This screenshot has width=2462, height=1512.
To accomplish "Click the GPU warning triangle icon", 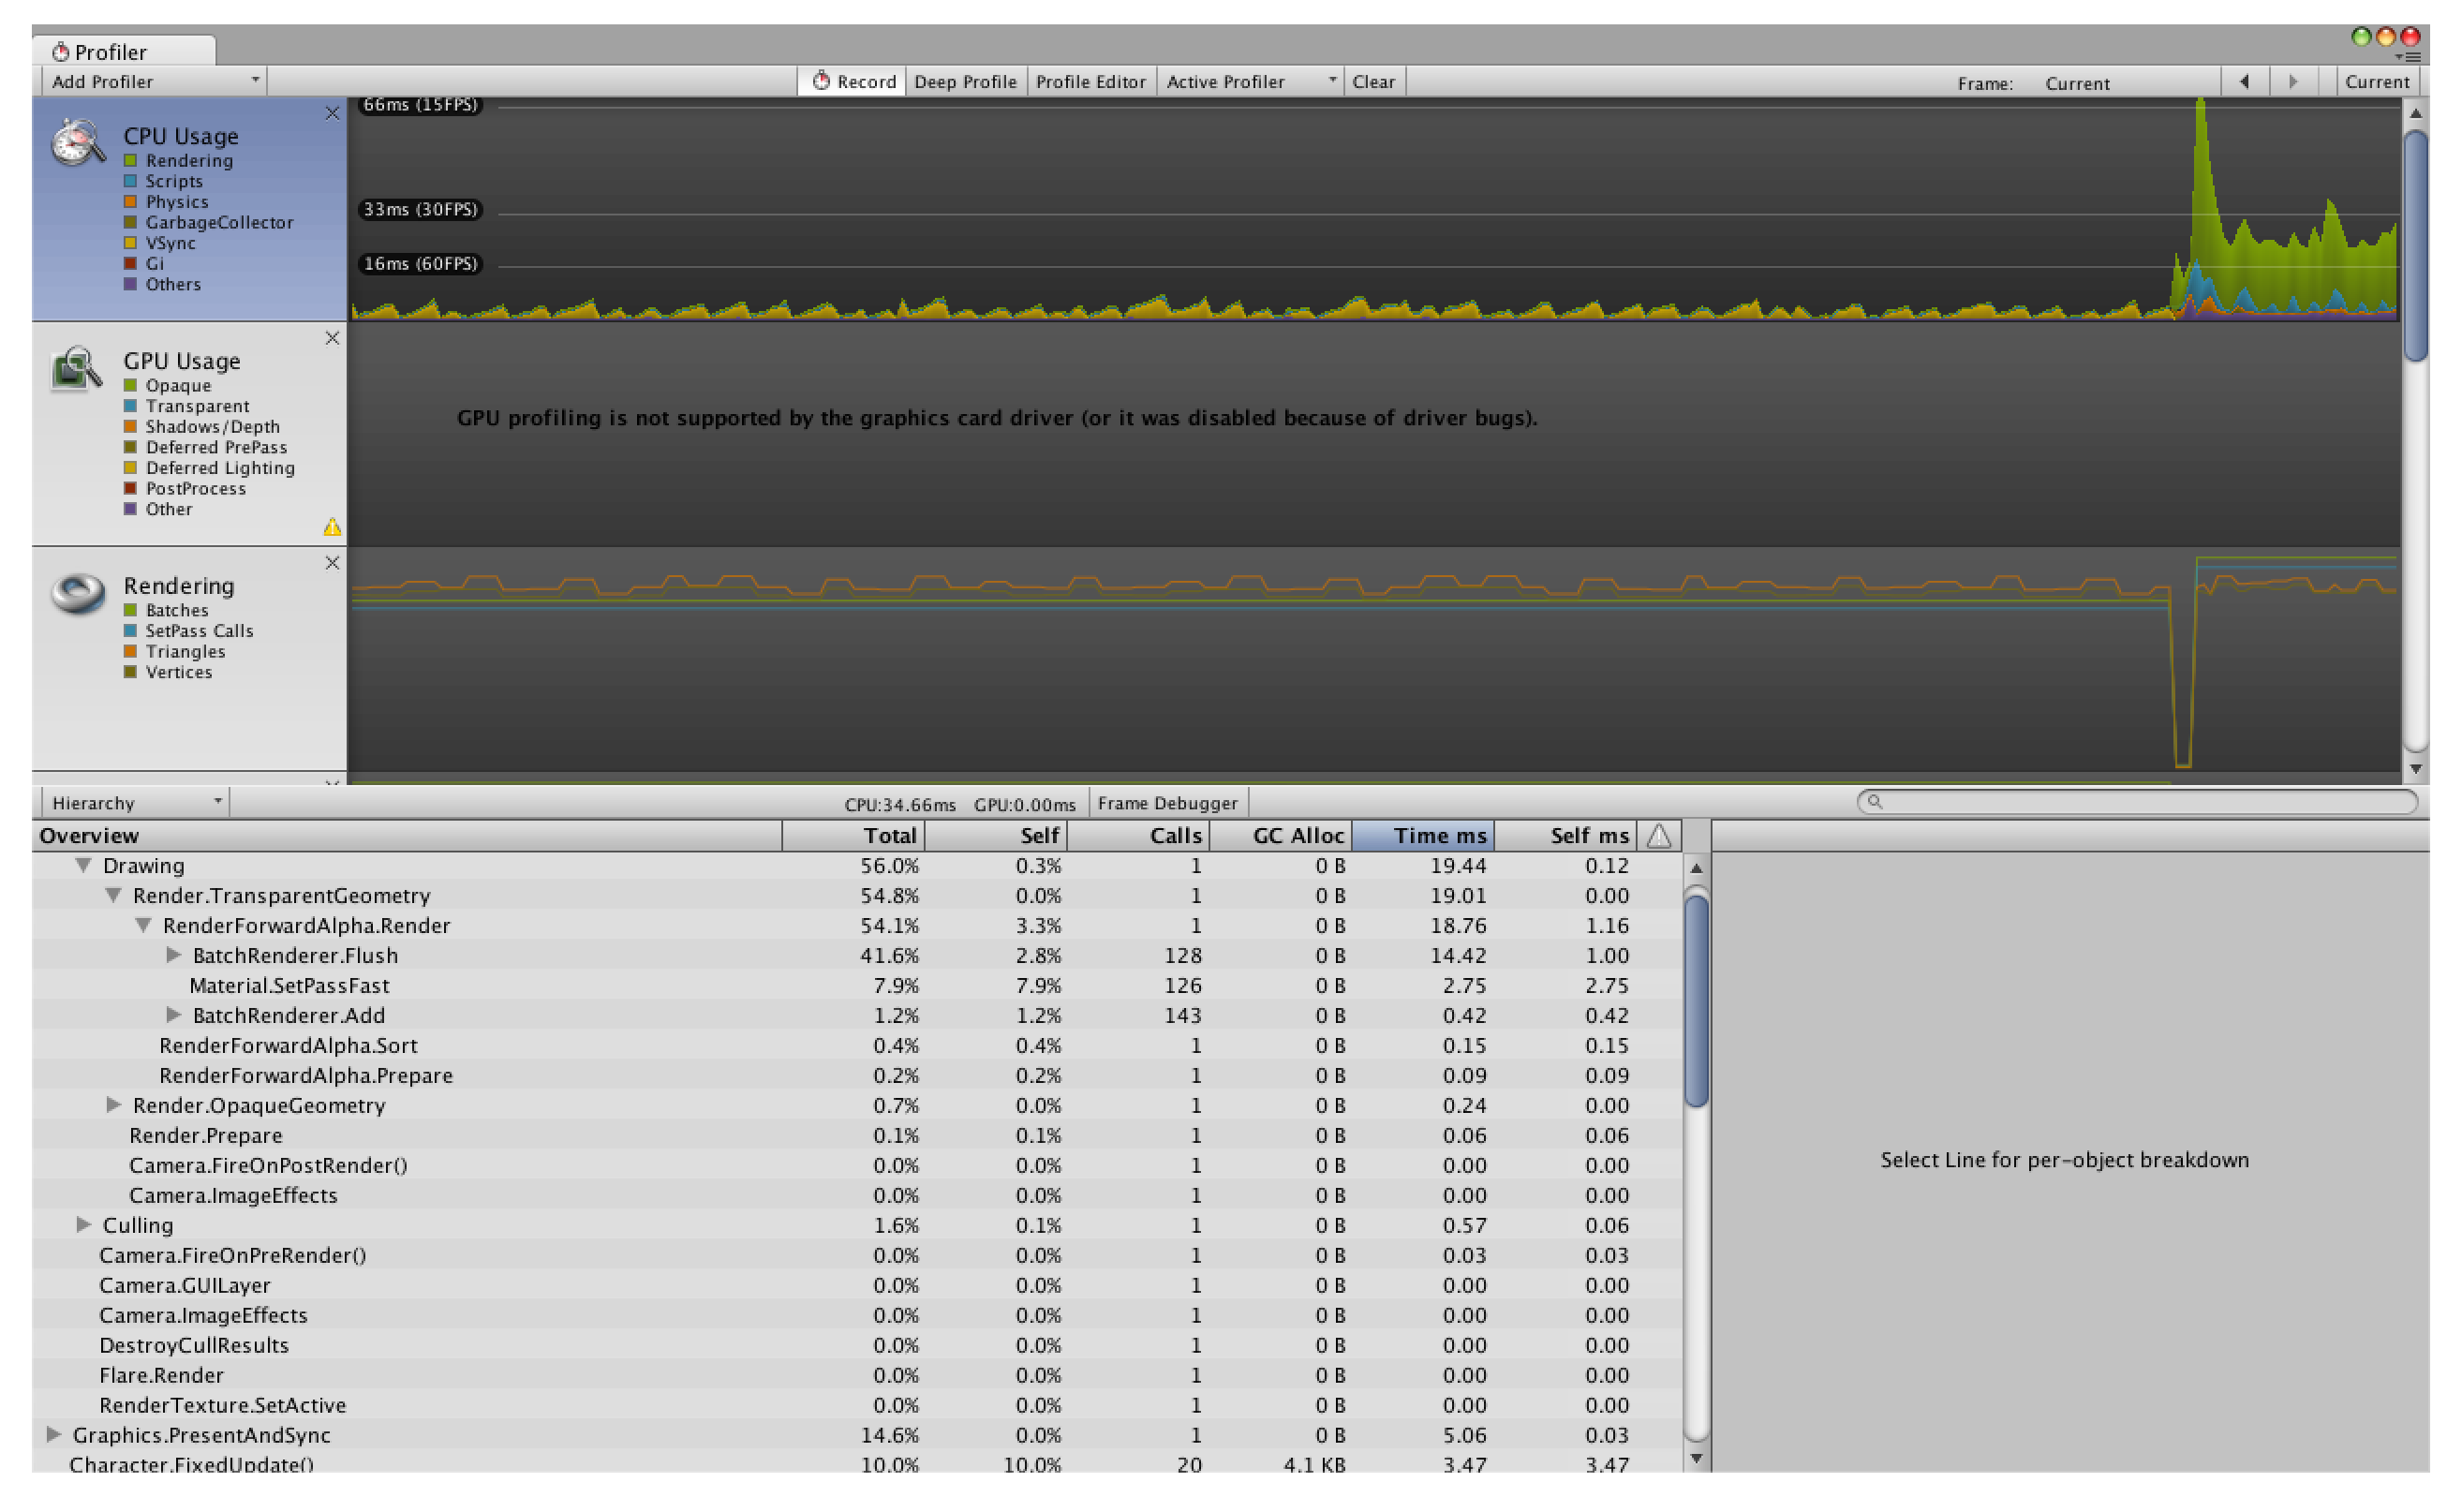I will 332,527.
